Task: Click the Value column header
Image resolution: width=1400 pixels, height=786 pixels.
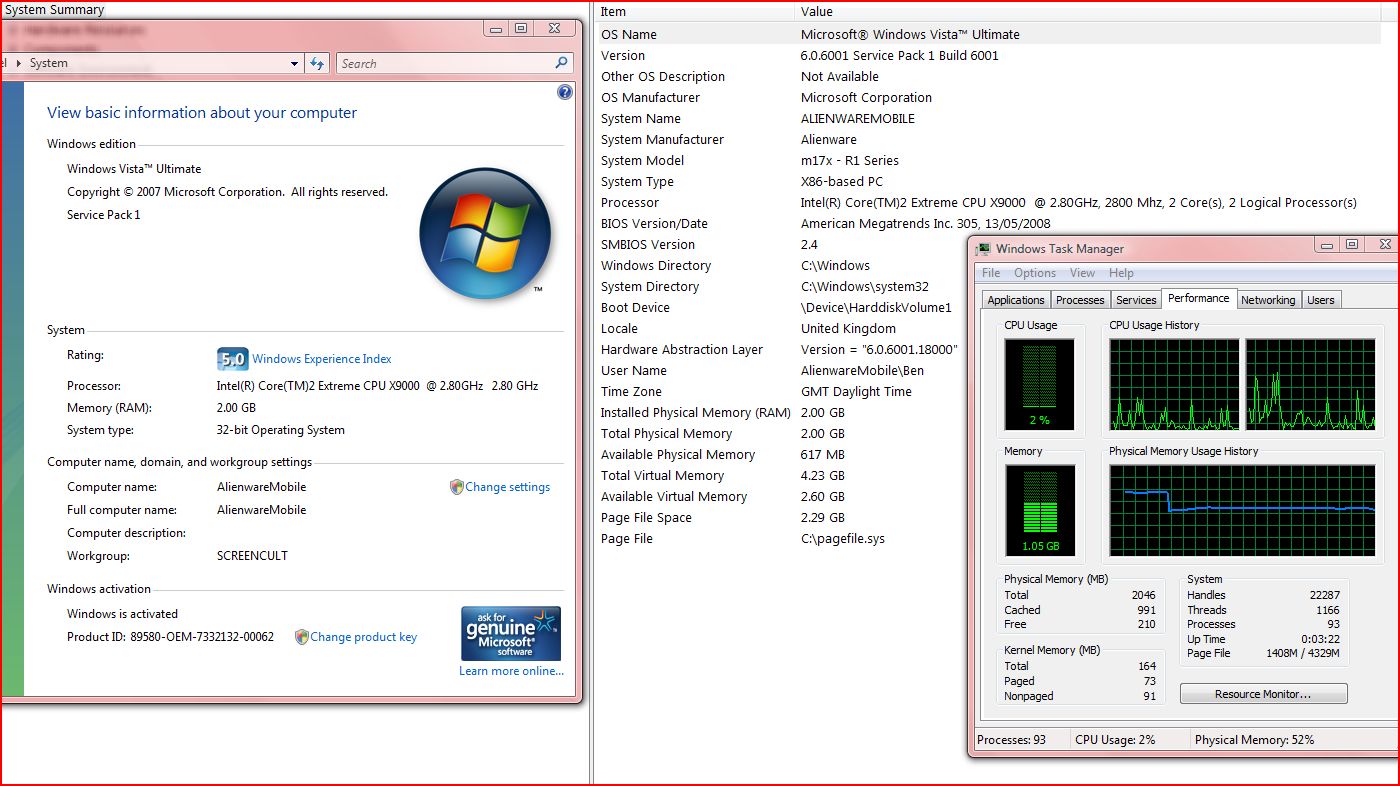Action: (x=1090, y=12)
